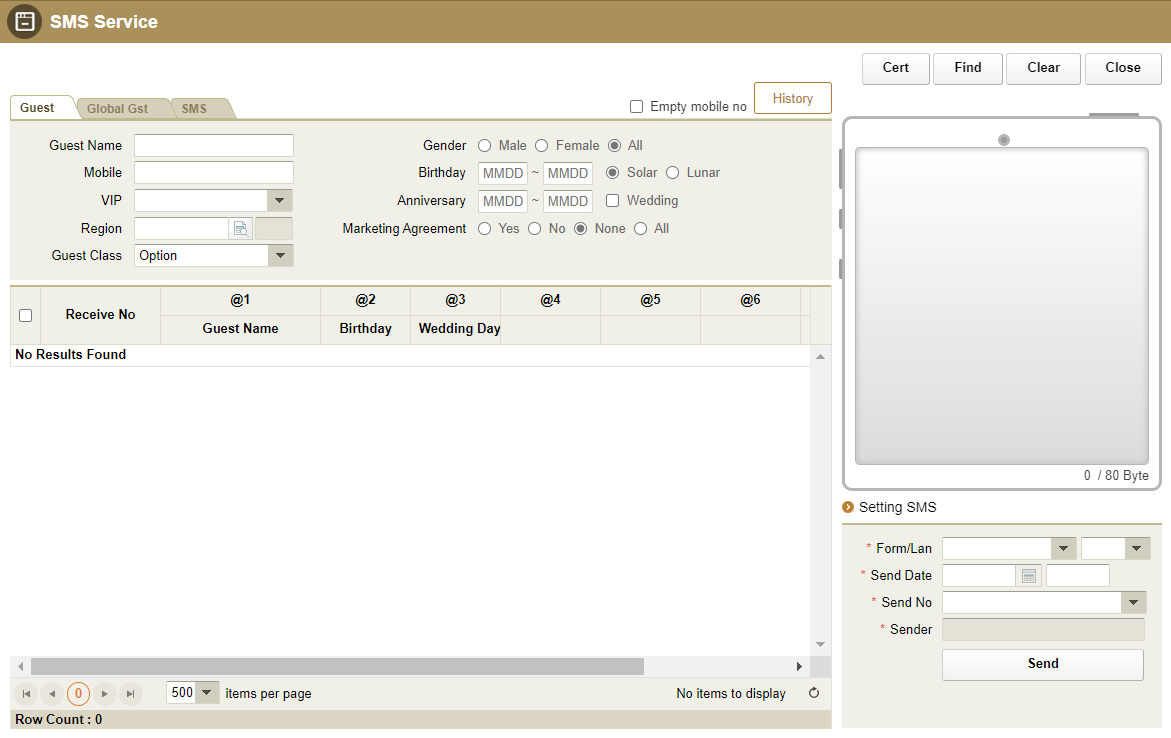Switch to the SMS tab
This screenshot has width=1171, height=738.
point(194,108)
